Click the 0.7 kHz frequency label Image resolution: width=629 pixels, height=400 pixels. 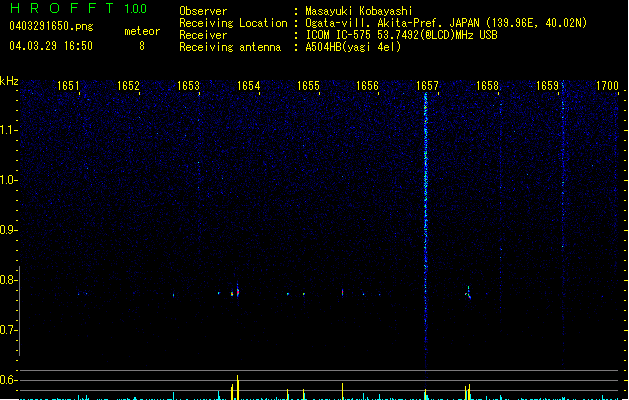point(8,330)
